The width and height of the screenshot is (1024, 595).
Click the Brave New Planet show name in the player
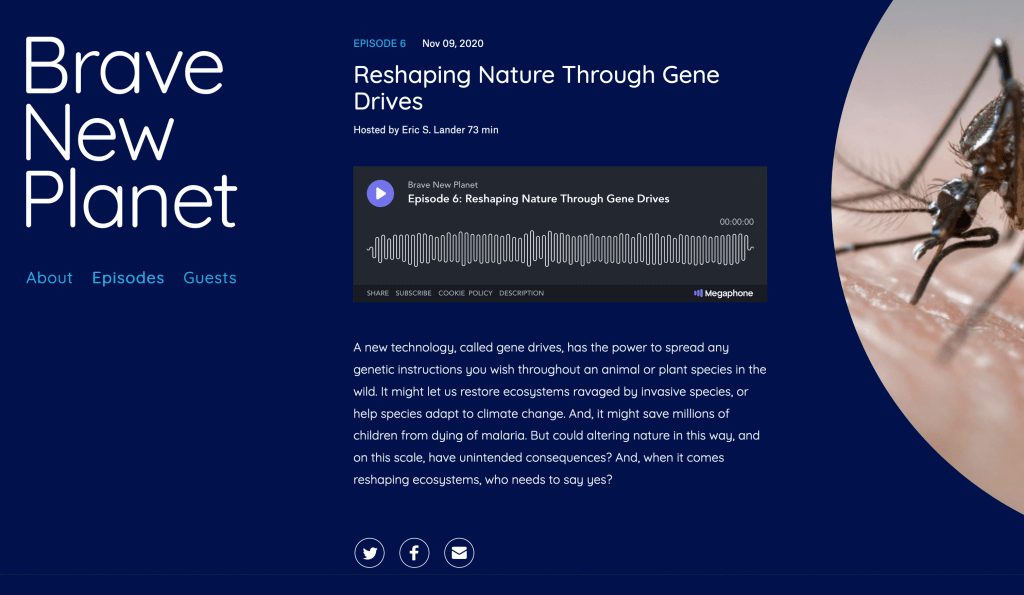[443, 185]
